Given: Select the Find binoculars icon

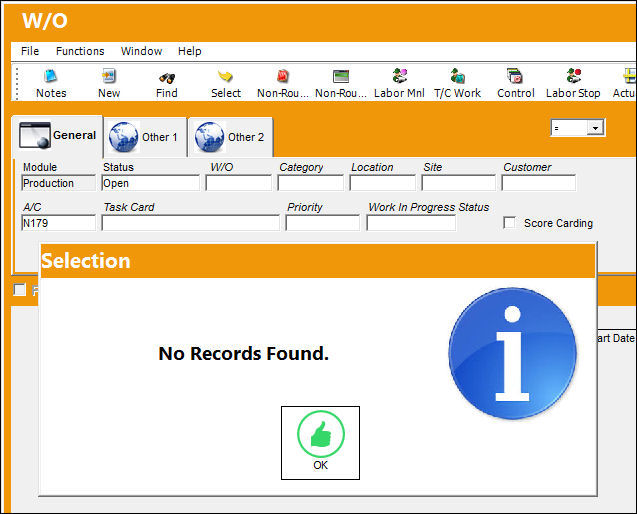Looking at the screenshot, I should (167, 83).
